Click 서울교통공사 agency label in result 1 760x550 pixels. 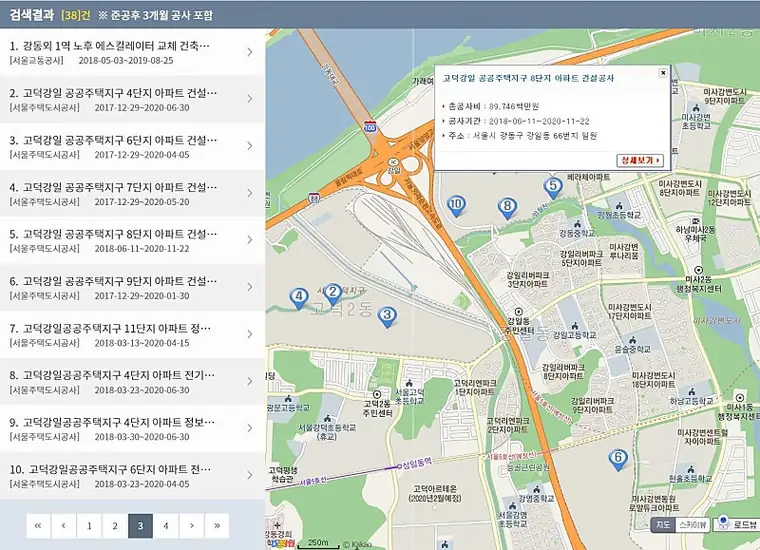coord(36,61)
